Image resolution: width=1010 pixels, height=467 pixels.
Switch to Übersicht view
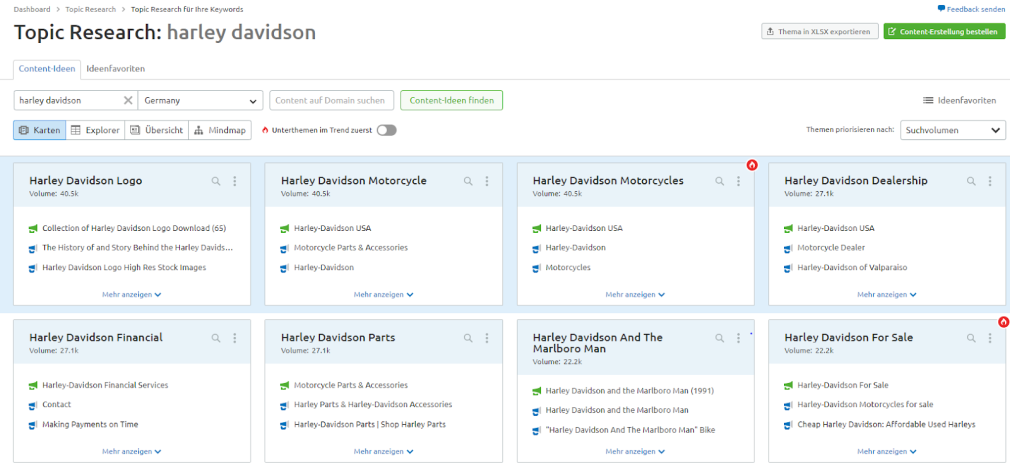coord(157,130)
